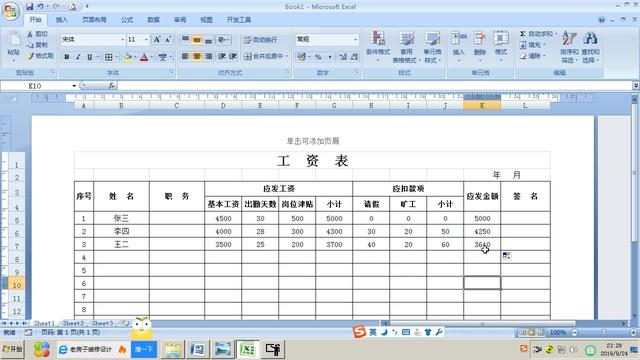Click the Accounting number format icon
The height and width of the screenshot is (360, 640).
(301, 57)
